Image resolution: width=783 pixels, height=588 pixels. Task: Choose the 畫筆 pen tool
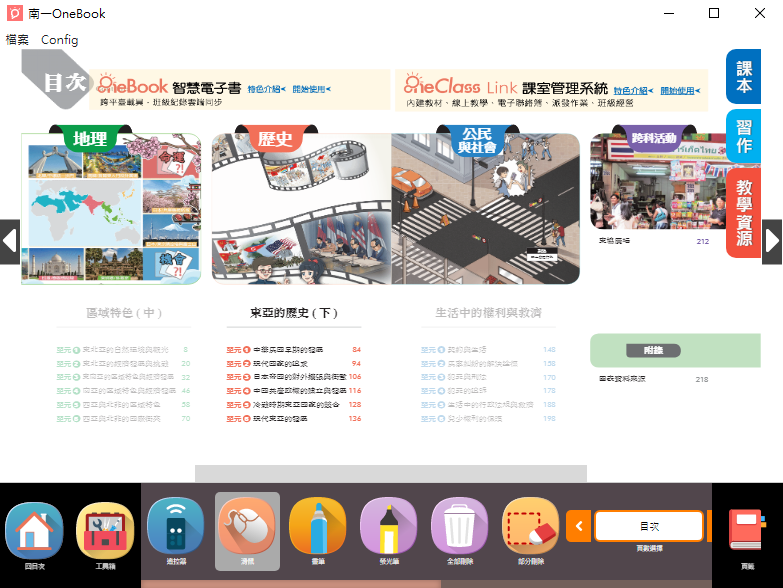click(x=317, y=527)
